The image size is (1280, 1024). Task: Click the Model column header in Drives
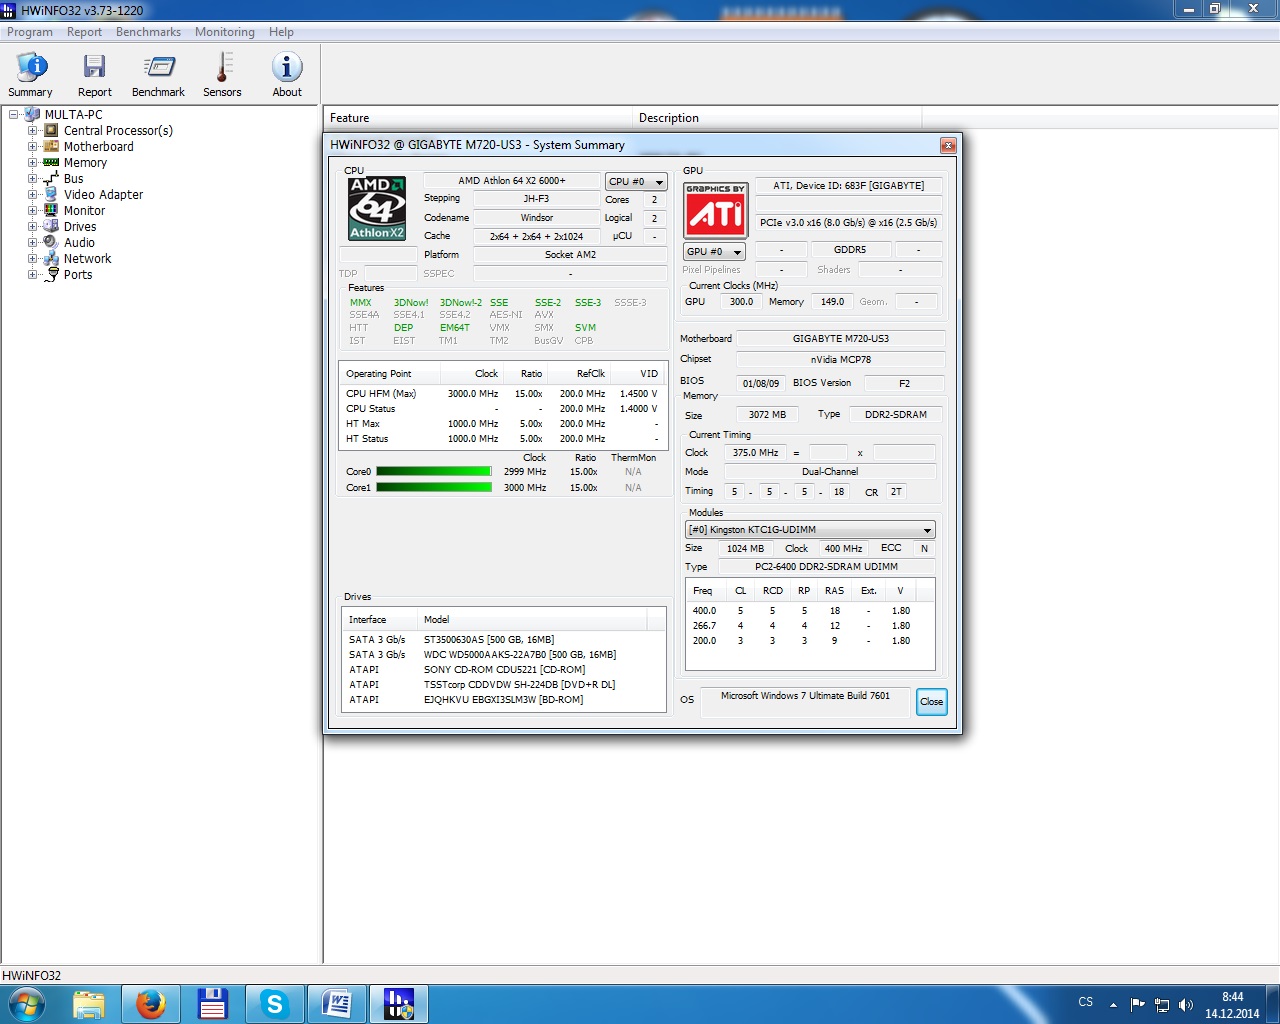pyautogui.click(x=532, y=619)
